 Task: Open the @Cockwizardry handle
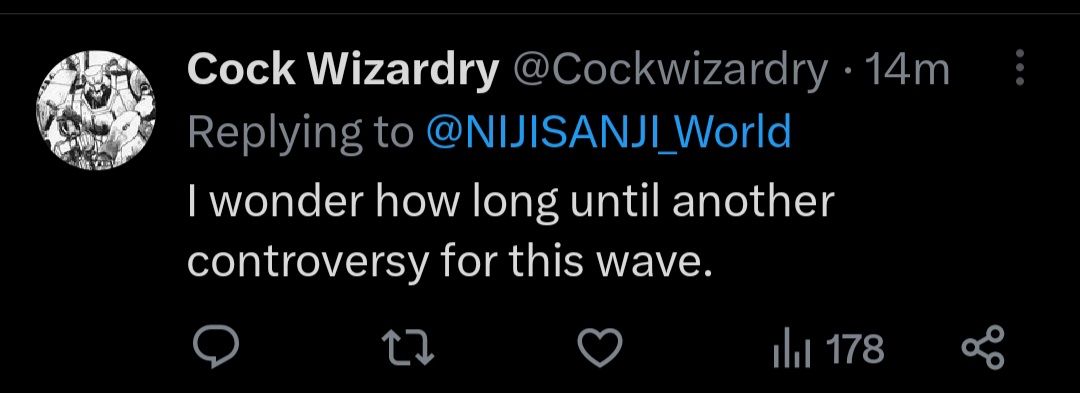click(x=669, y=70)
